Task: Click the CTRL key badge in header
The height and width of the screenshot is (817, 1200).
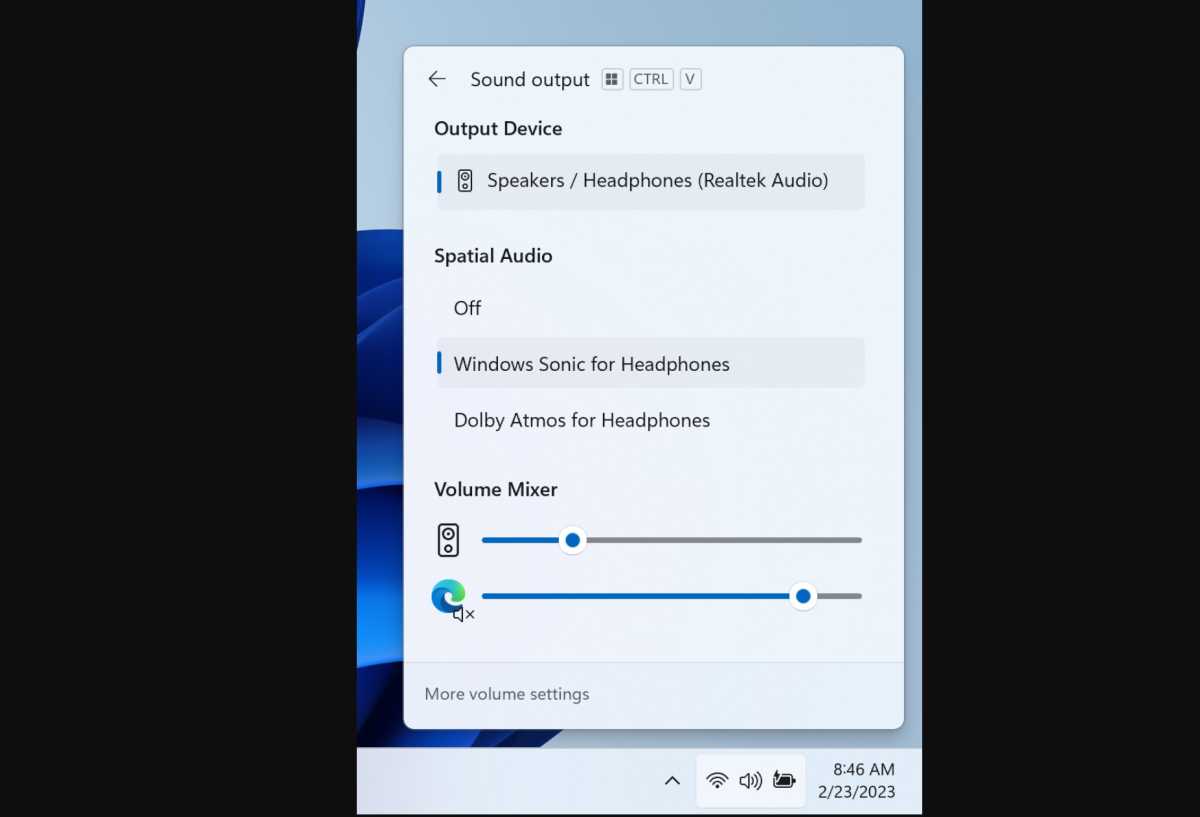Action: pyautogui.click(x=651, y=79)
